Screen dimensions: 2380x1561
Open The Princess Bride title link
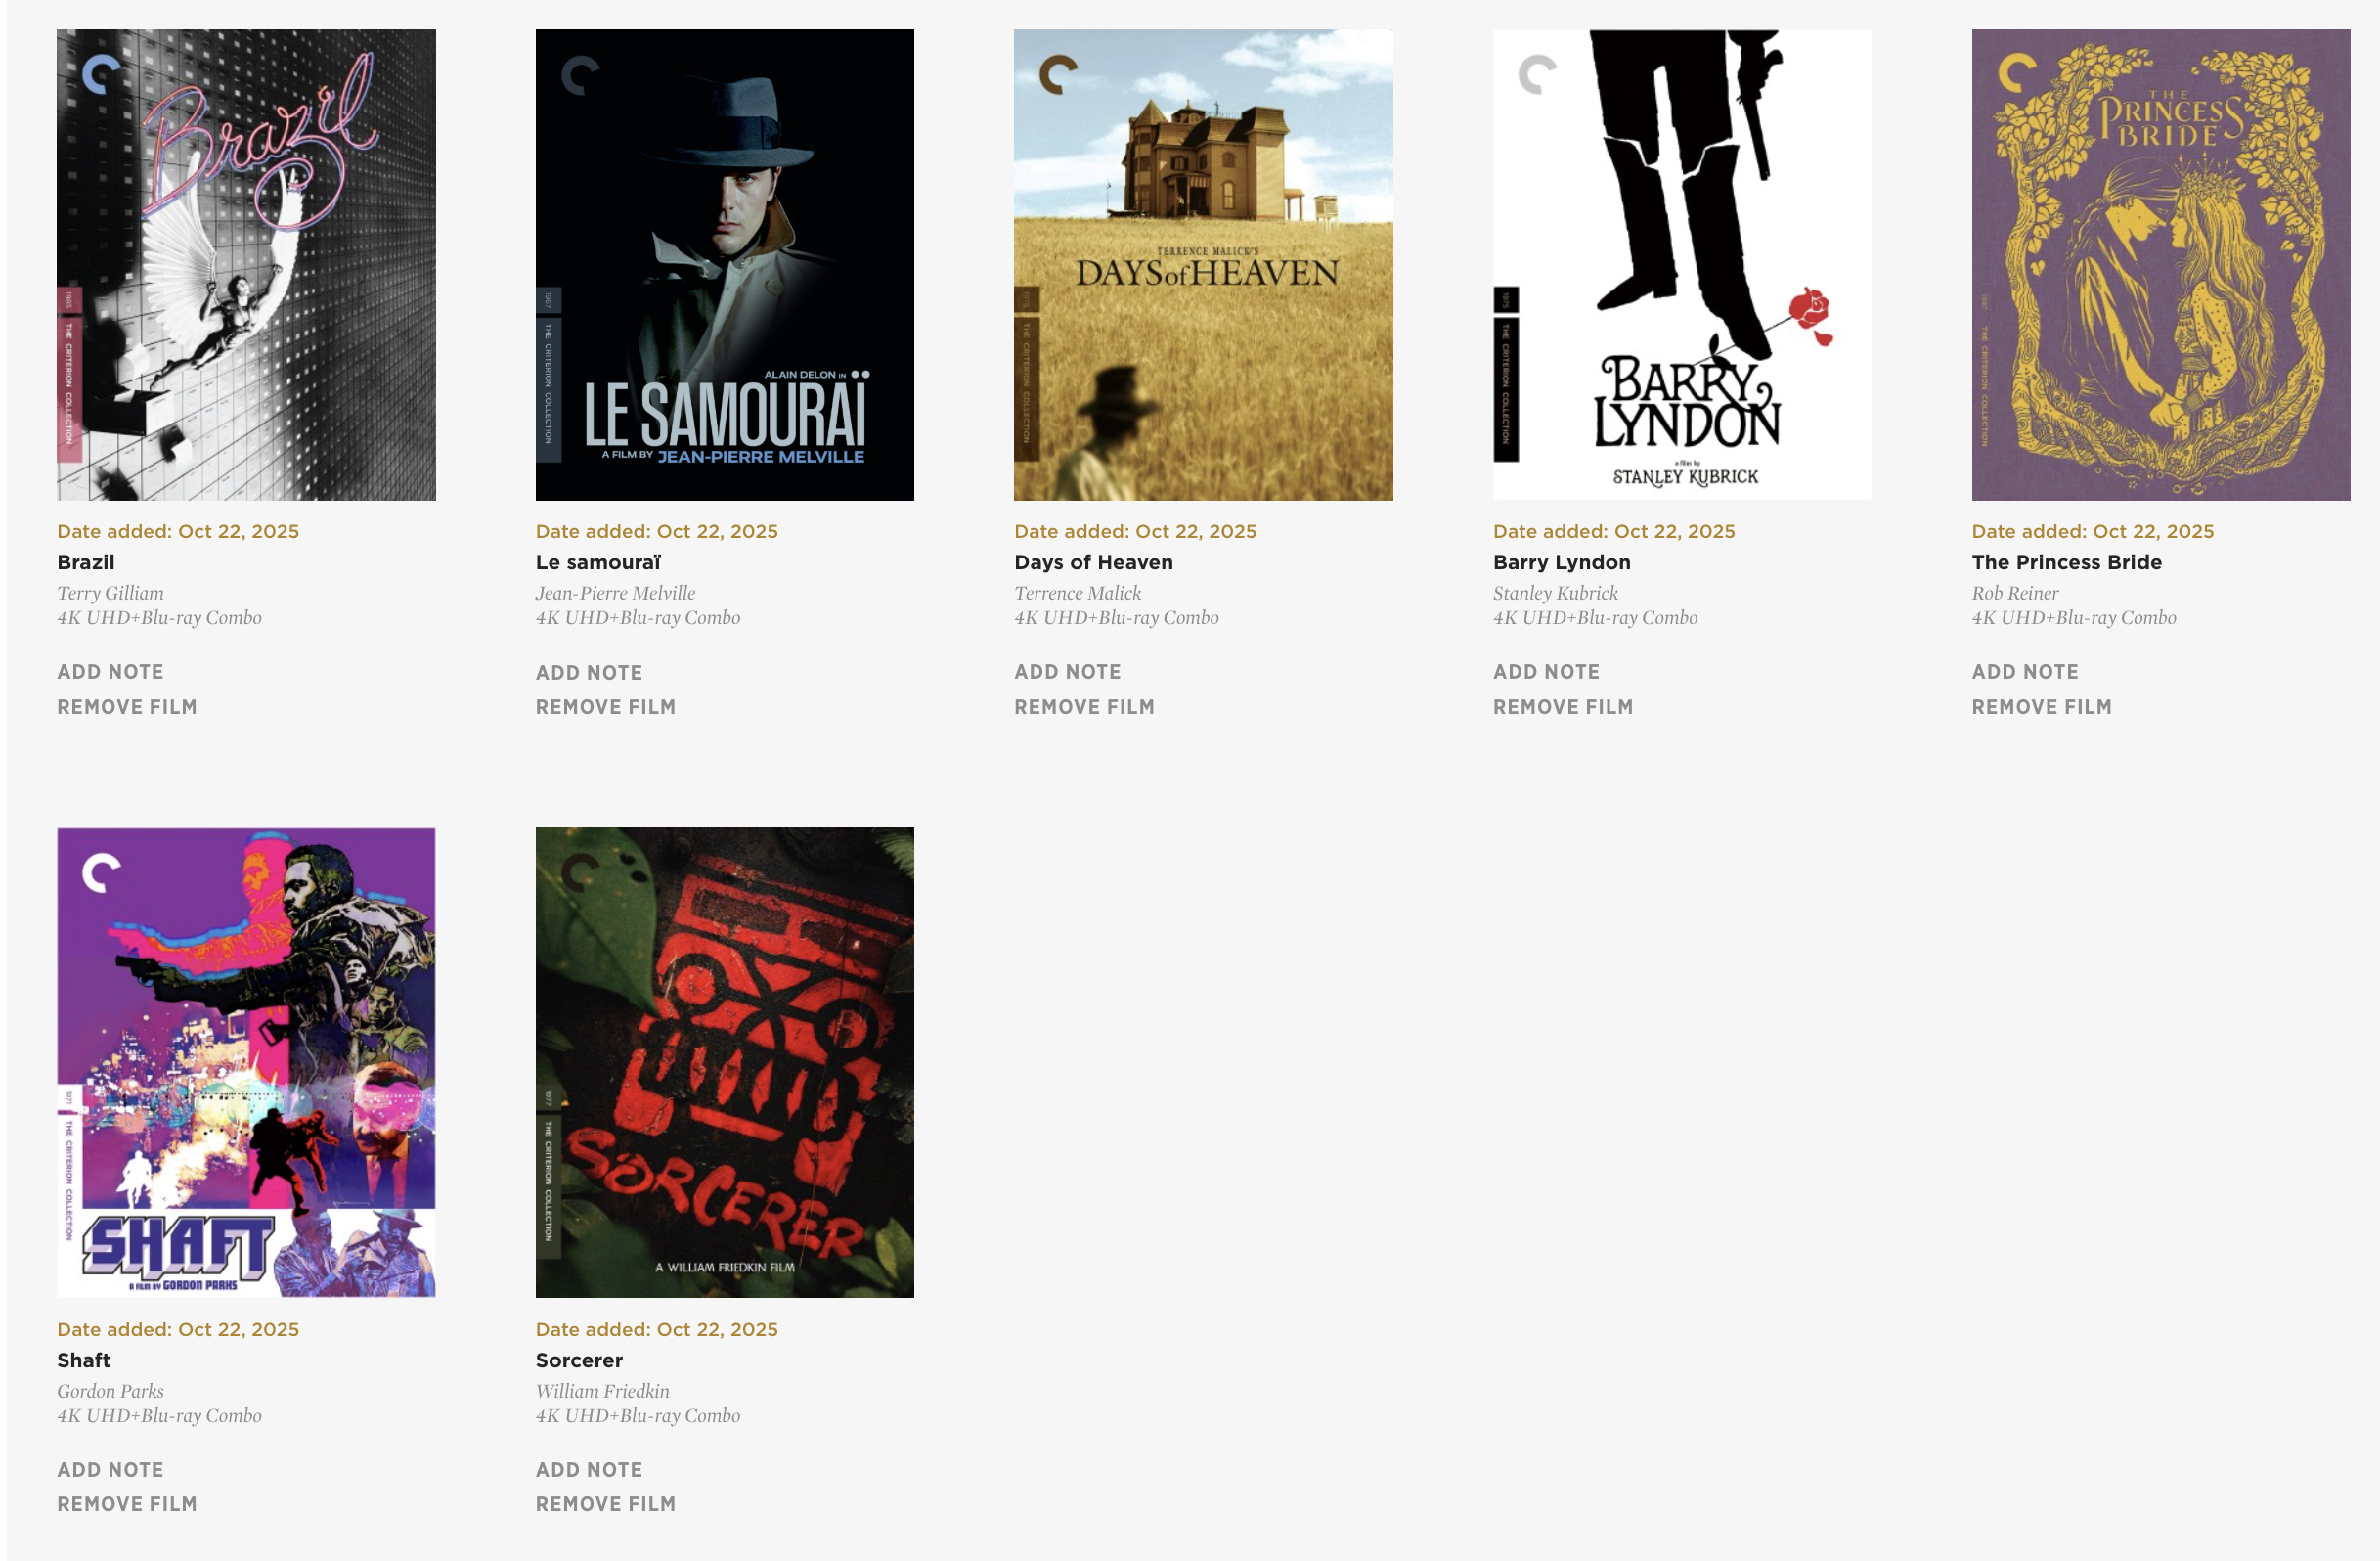[2066, 562]
